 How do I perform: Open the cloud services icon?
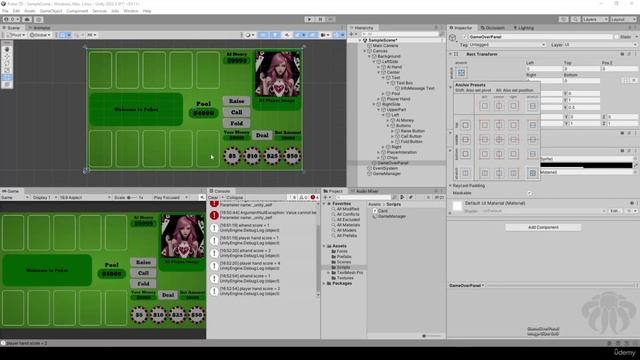click(x=27, y=19)
